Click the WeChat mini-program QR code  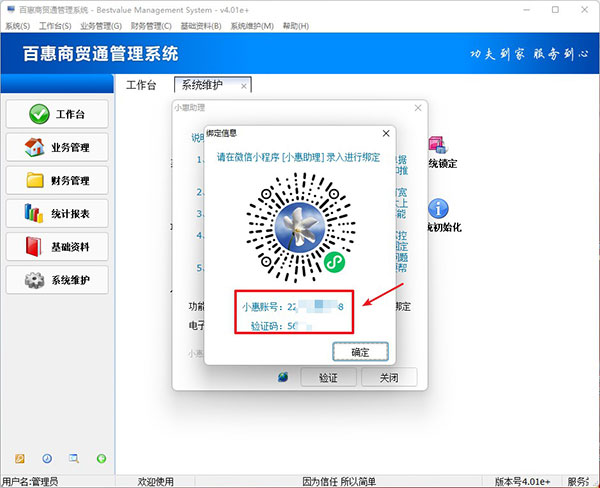click(x=300, y=228)
